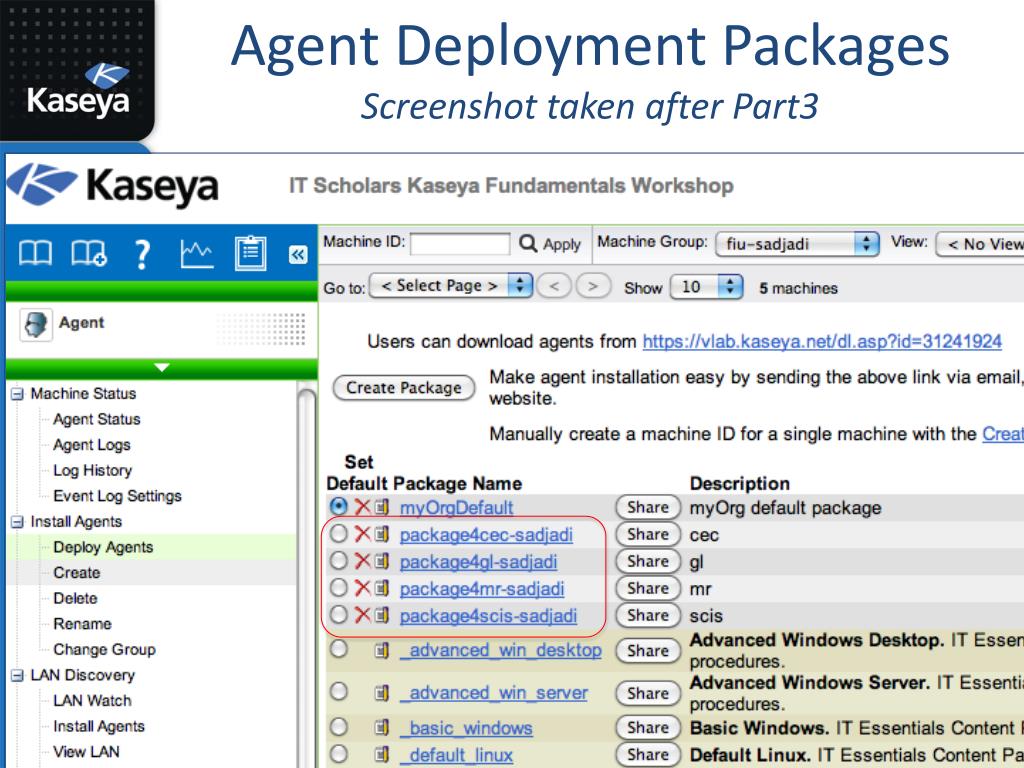
Task: Open the Rename menu item
Action: point(82,624)
